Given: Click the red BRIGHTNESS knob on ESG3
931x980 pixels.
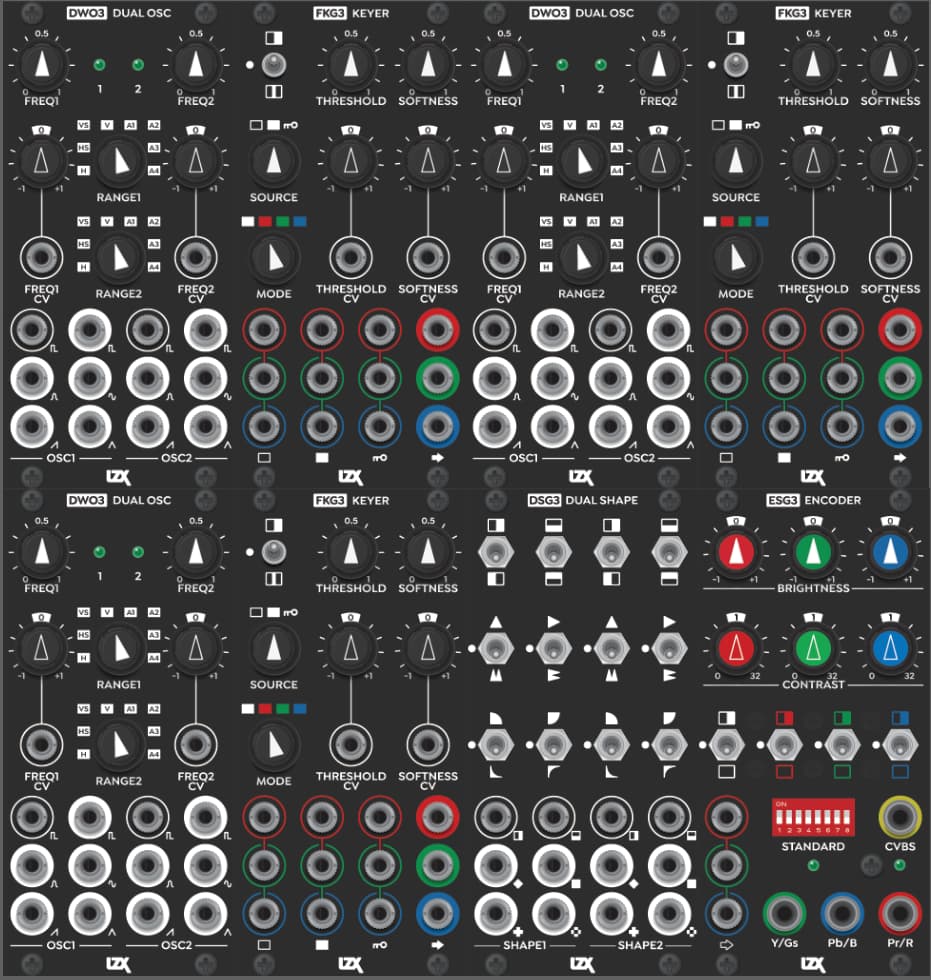Looking at the screenshot, I should coord(736,552).
